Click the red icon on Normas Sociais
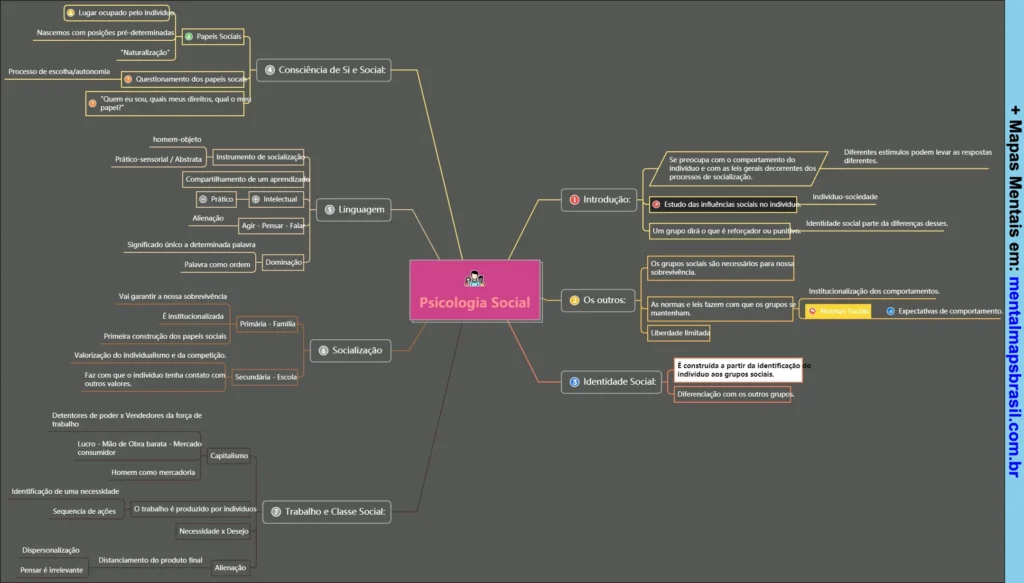 (812, 312)
